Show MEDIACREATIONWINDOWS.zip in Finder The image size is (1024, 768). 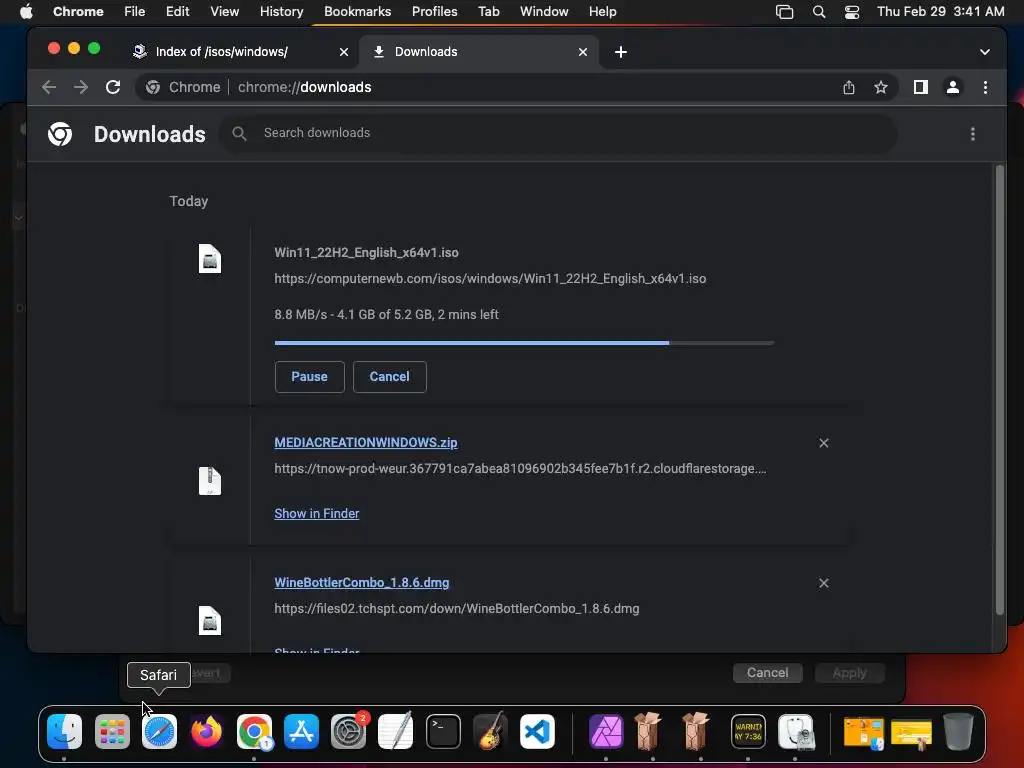[317, 513]
